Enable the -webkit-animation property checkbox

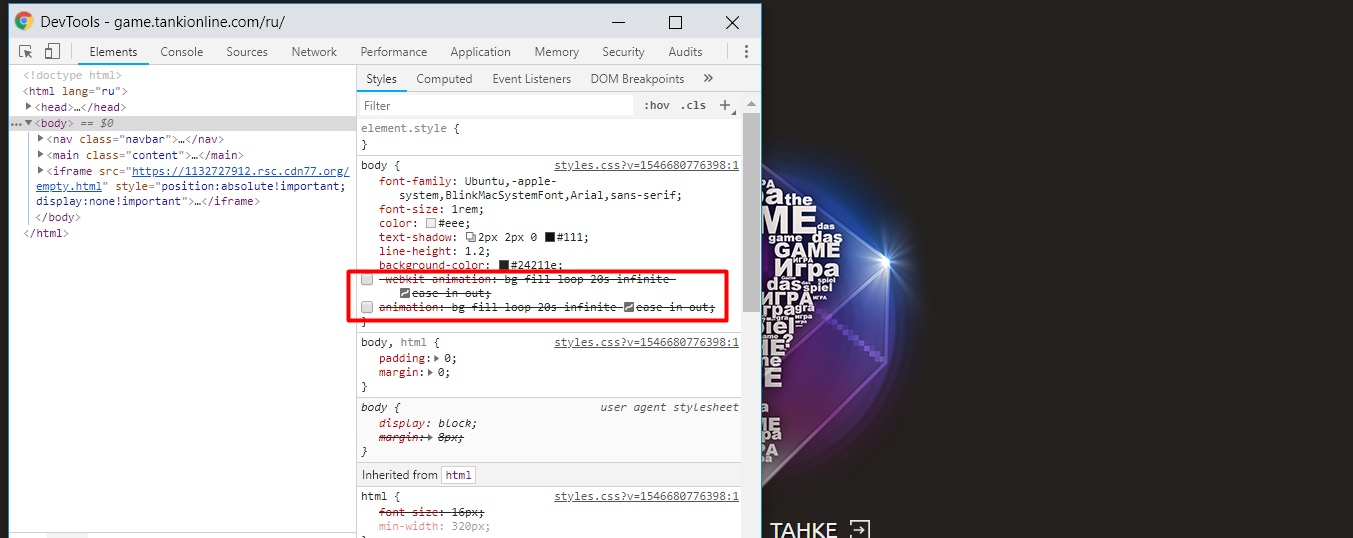[x=367, y=279]
